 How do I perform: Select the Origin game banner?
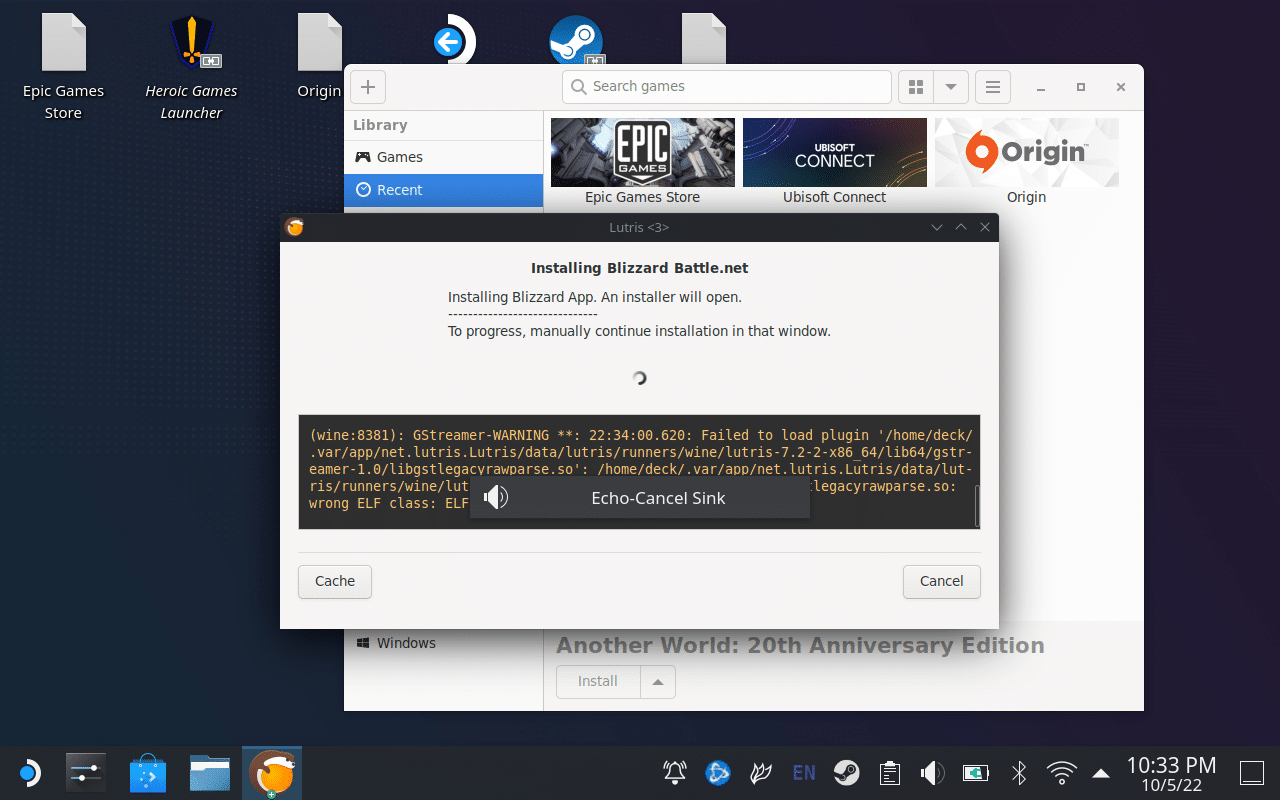(1026, 152)
